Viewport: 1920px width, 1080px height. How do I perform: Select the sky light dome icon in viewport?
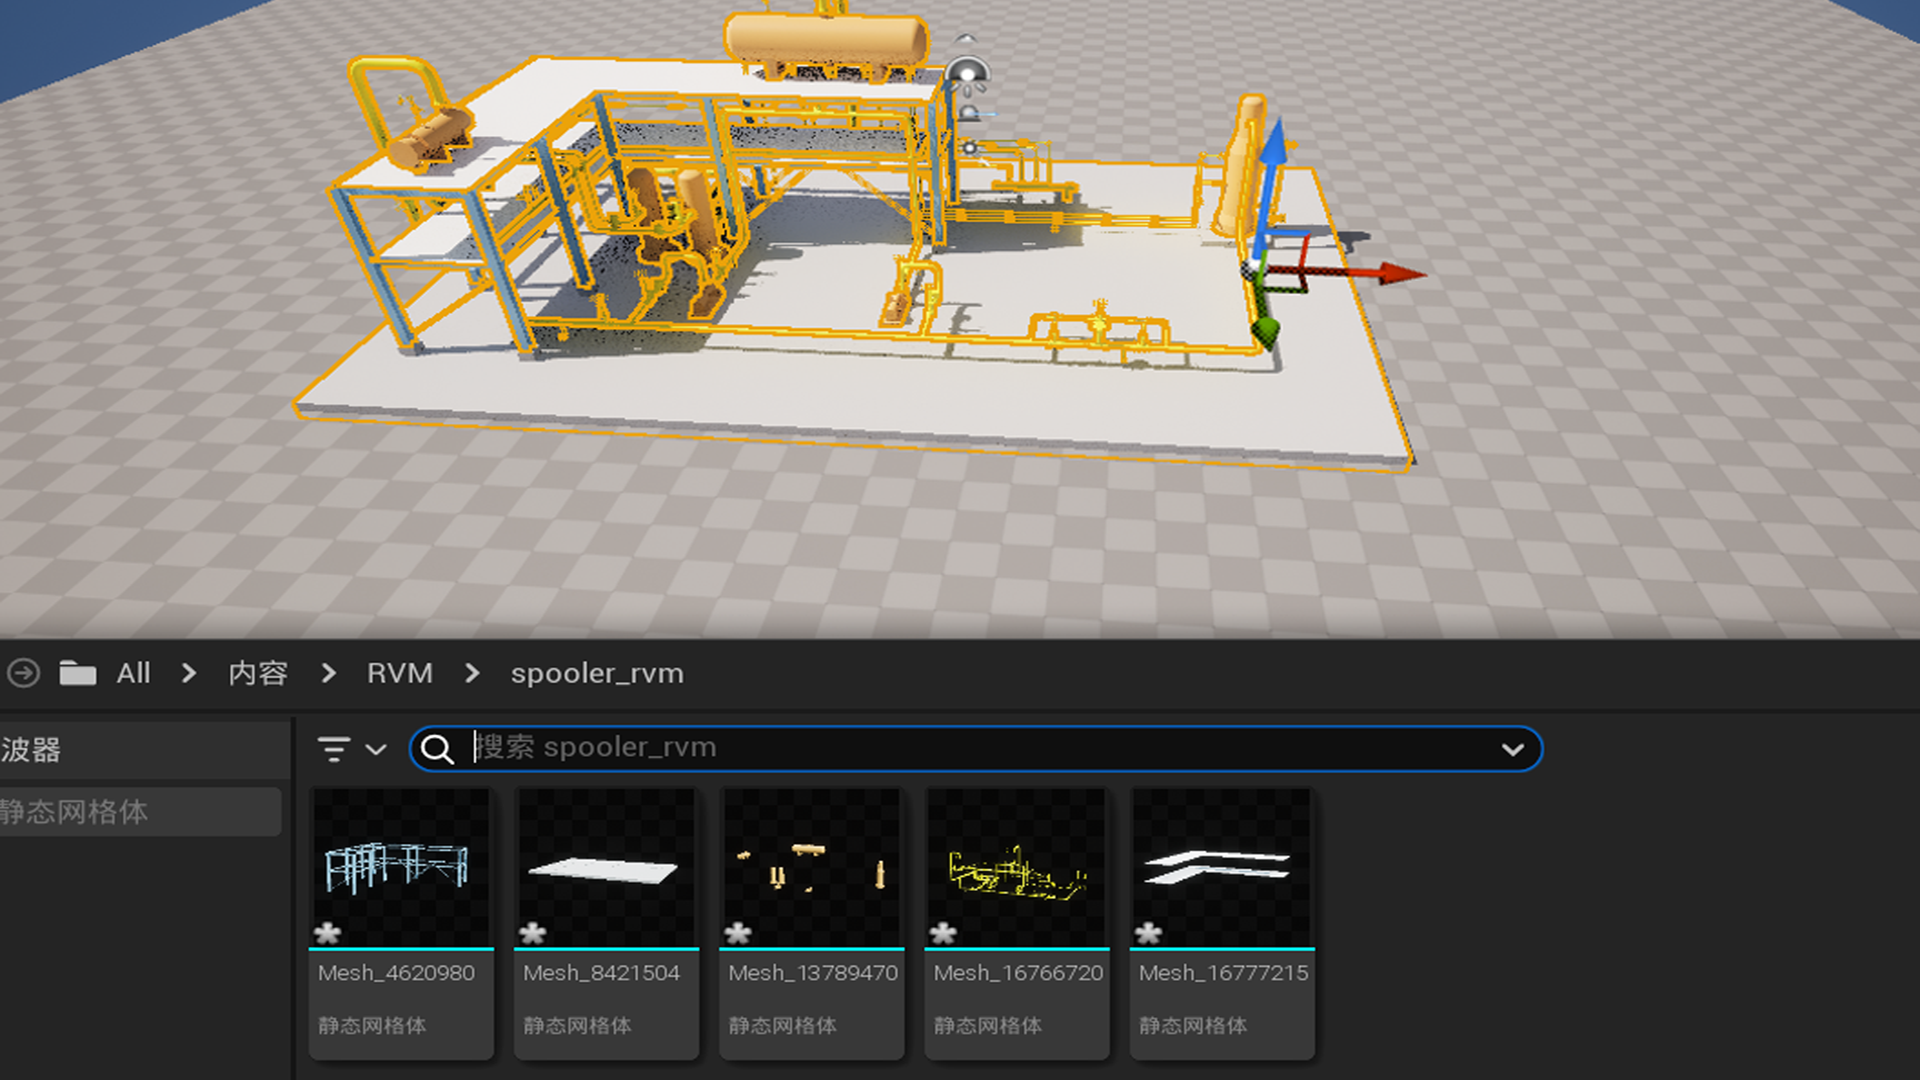tap(967, 73)
